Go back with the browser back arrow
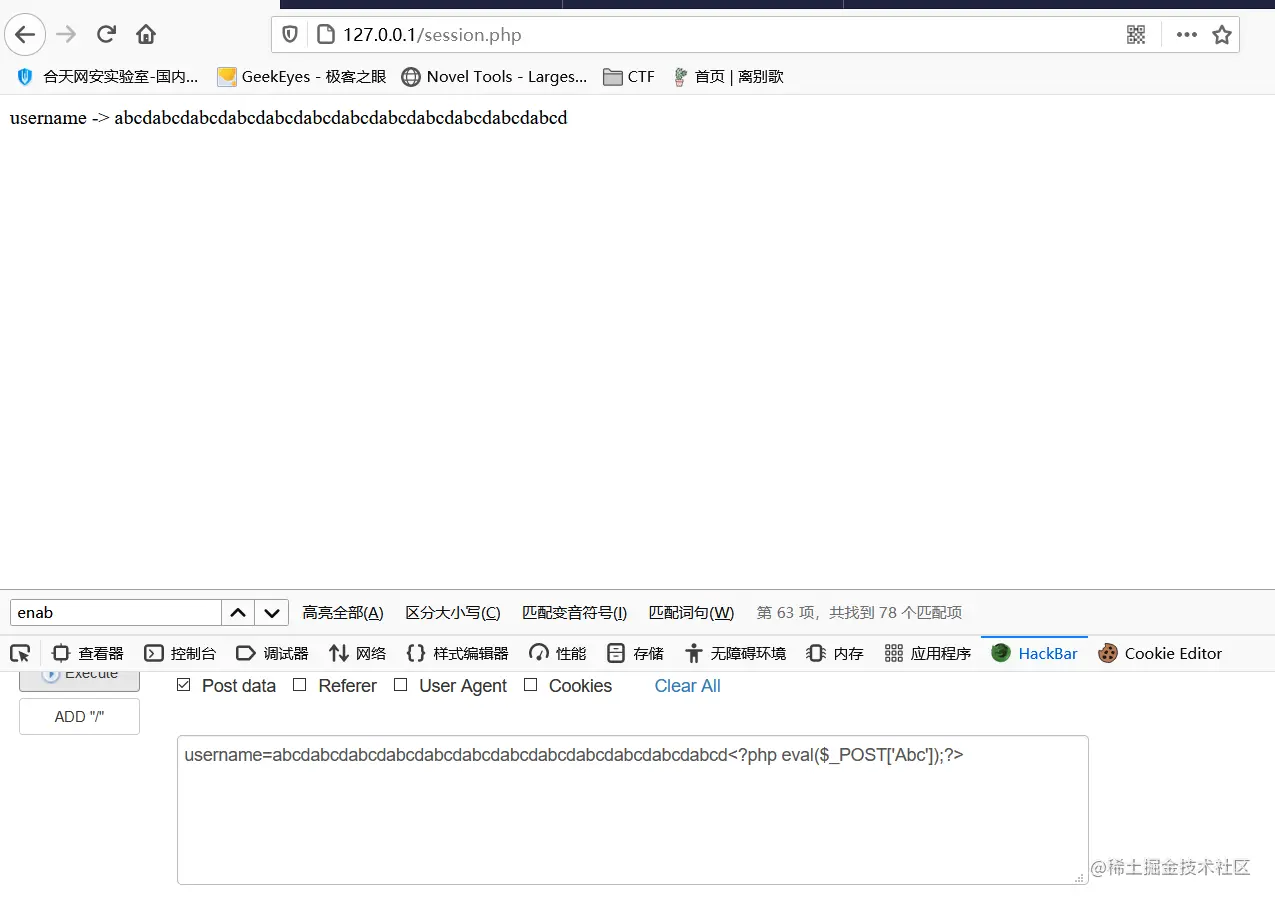The height and width of the screenshot is (902, 1275). pos(25,35)
